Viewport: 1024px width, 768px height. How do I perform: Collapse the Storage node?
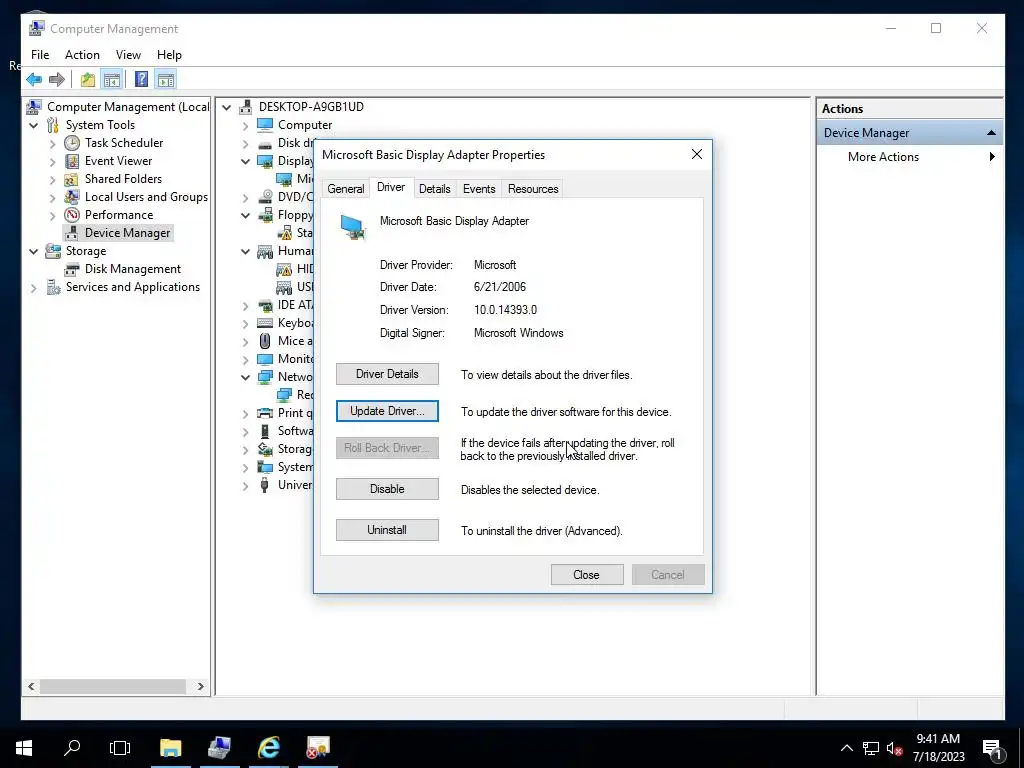[x=34, y=251]
